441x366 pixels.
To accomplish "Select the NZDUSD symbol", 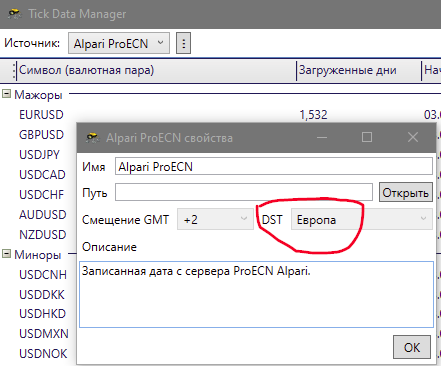I will [43, 235].
